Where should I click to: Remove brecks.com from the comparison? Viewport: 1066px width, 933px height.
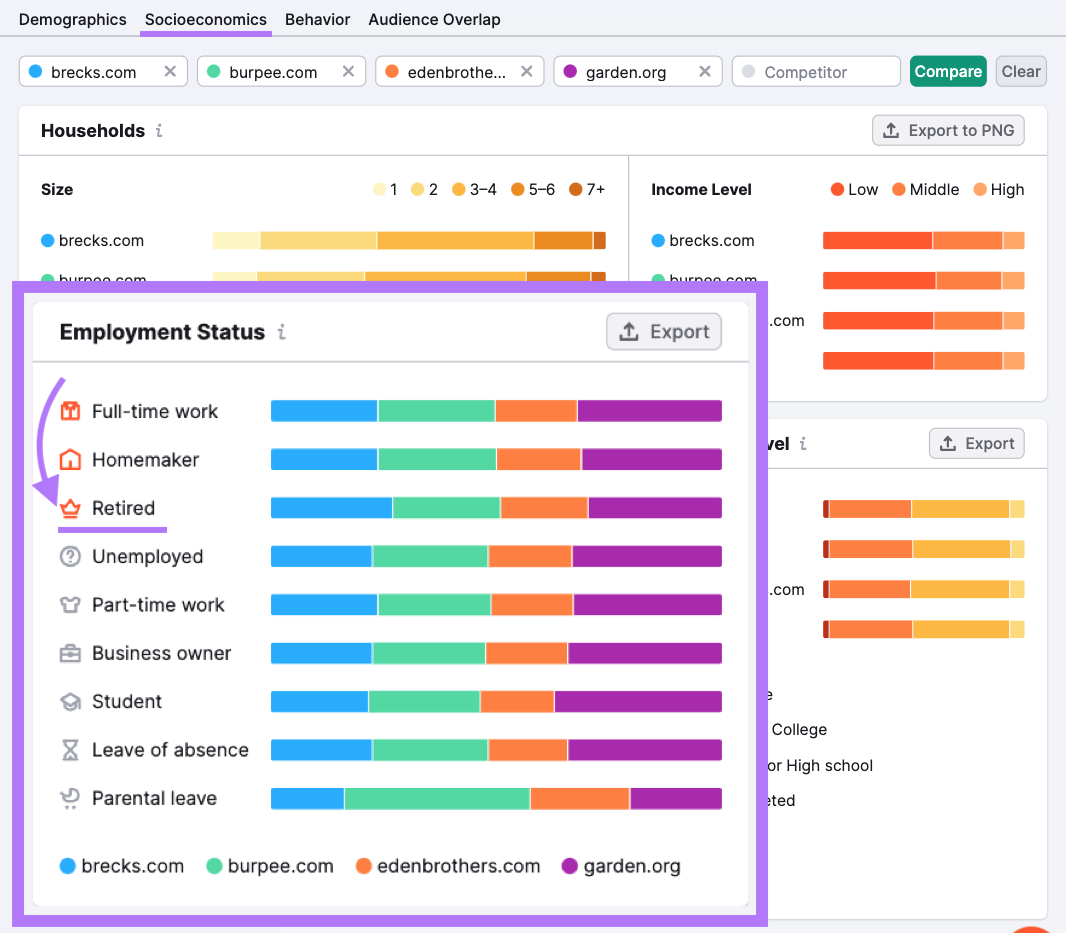point(170,72)
